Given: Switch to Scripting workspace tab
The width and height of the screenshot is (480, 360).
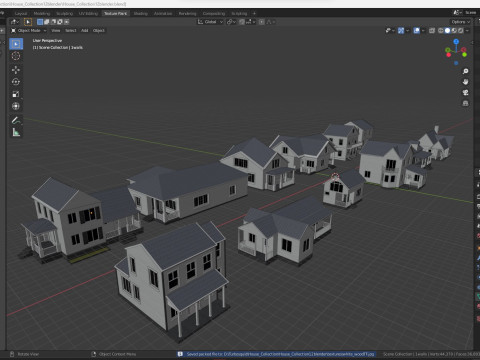Looking at the screenshot, I should (239, 14).
